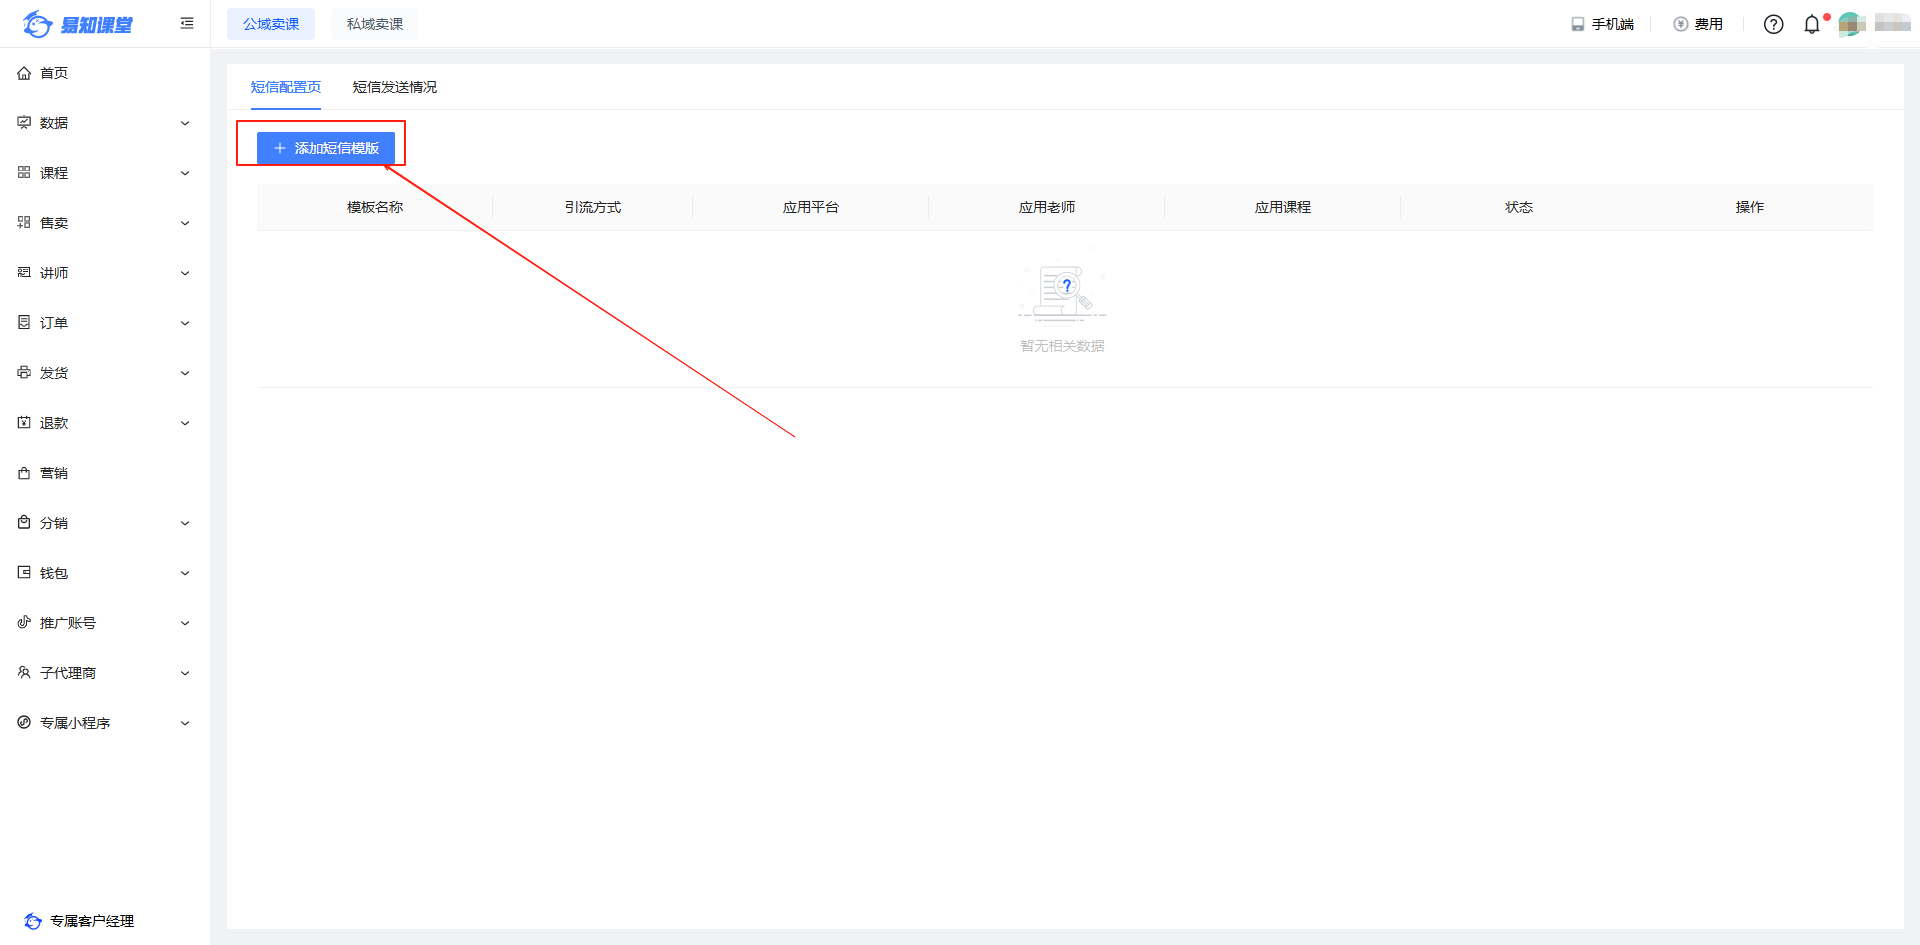Click the 发货 printer icon
This screenshot has height=945, width=1920.
24,373
